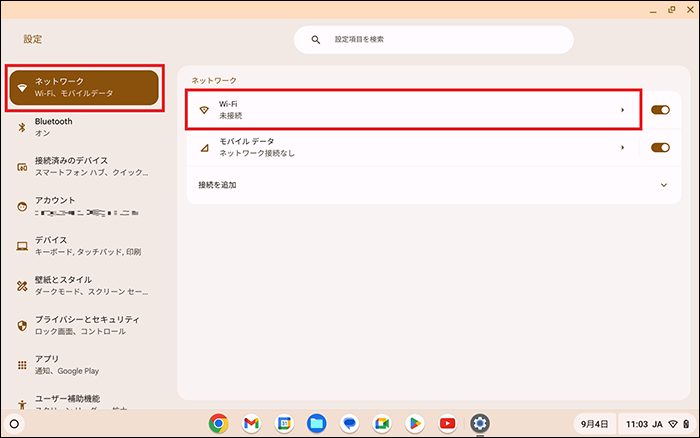Launch Google Meet from the shelf

click(x=381, y=423)
